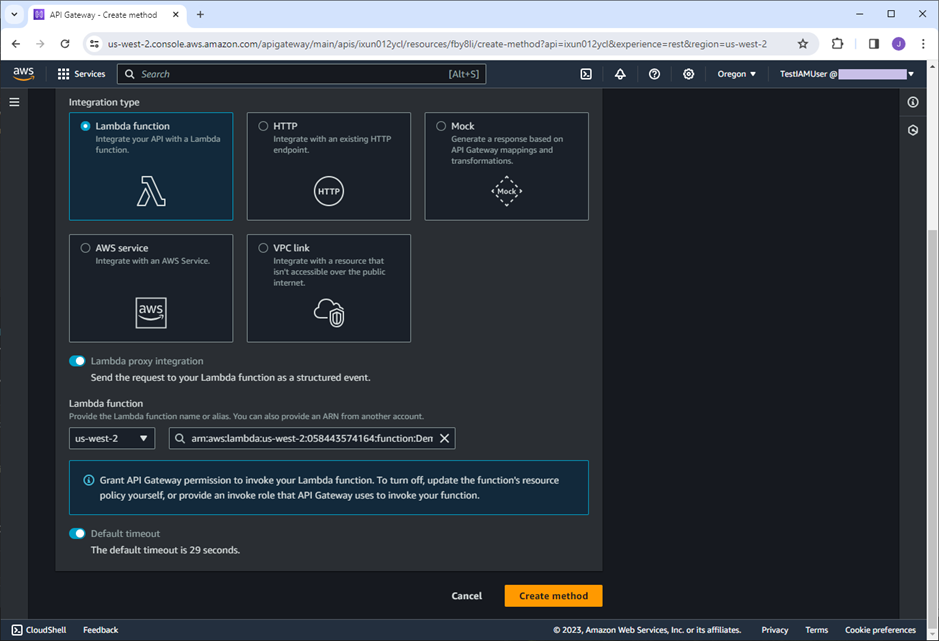The width and height of the screenshot is (939, 641).
Task: Open the tab search chevron in Chrome
Action: 14,14
